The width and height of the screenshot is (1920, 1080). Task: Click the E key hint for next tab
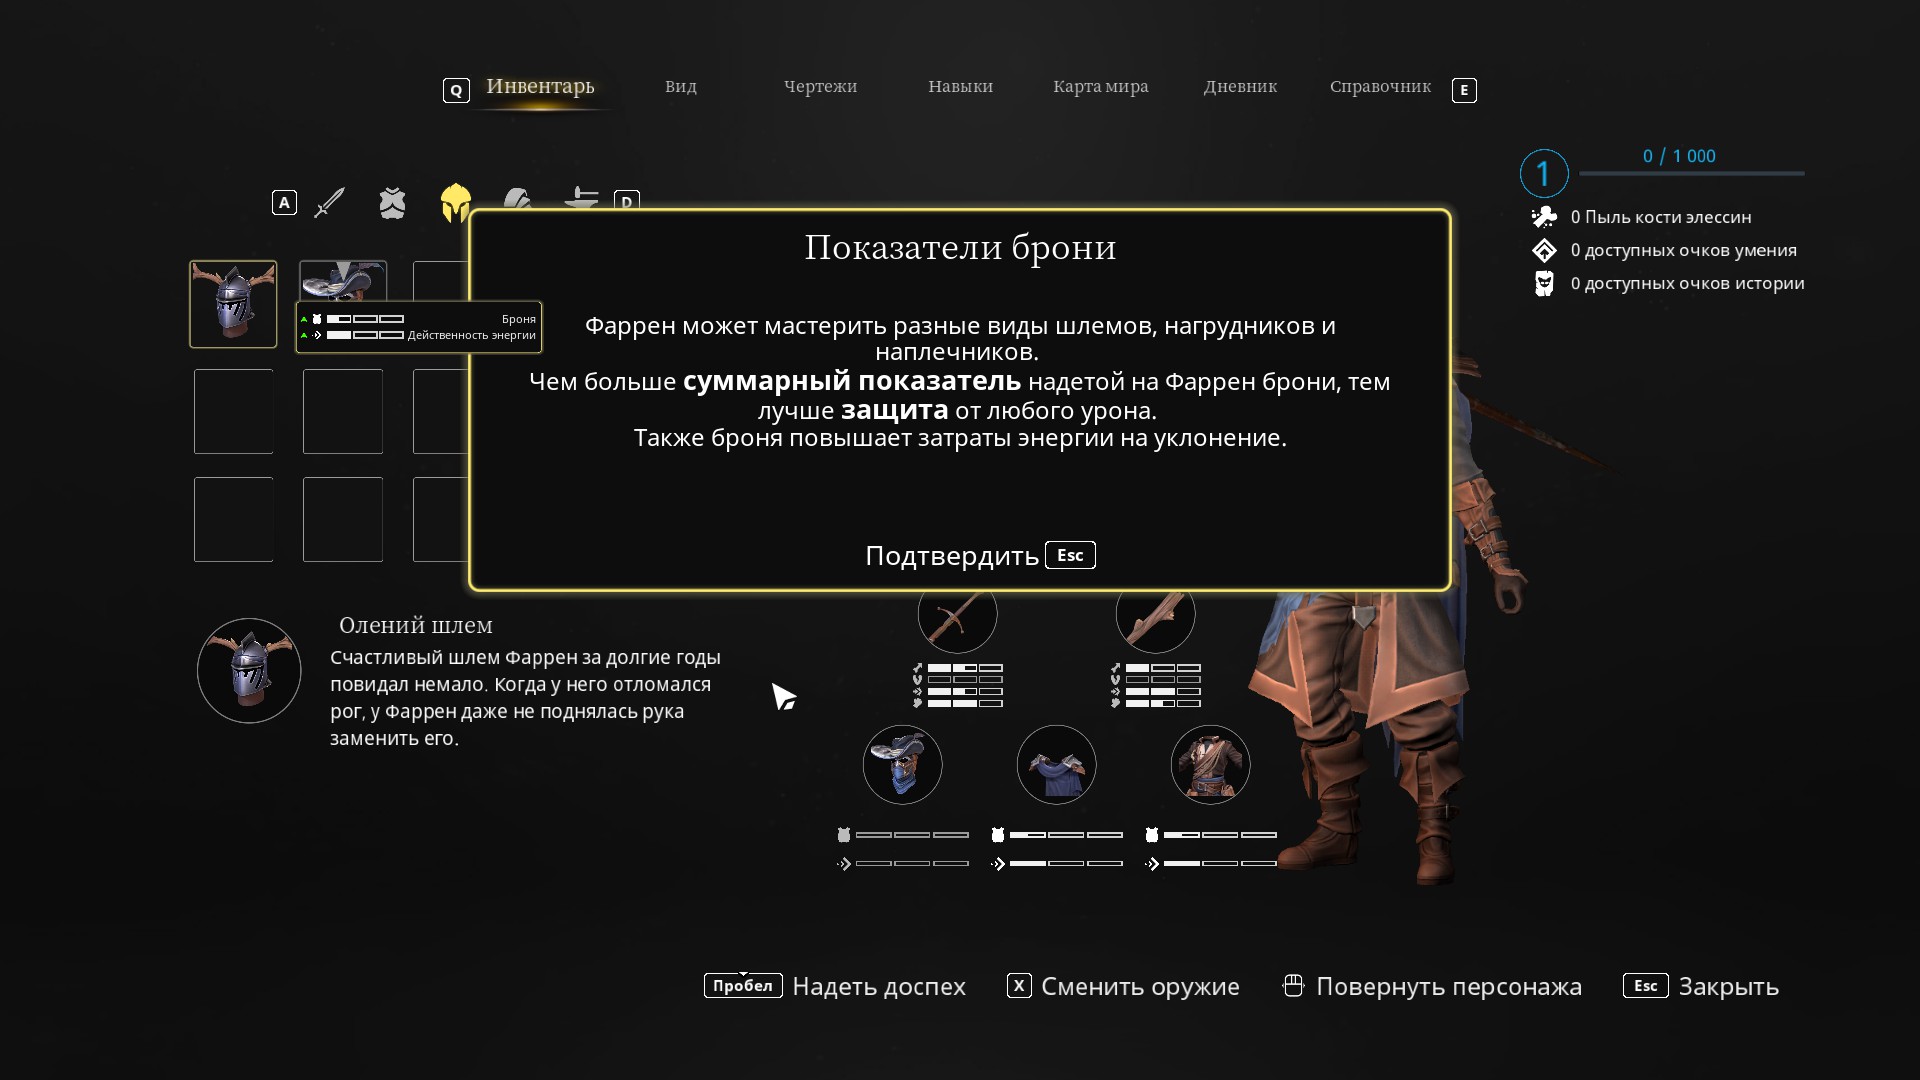(1464, 90)
